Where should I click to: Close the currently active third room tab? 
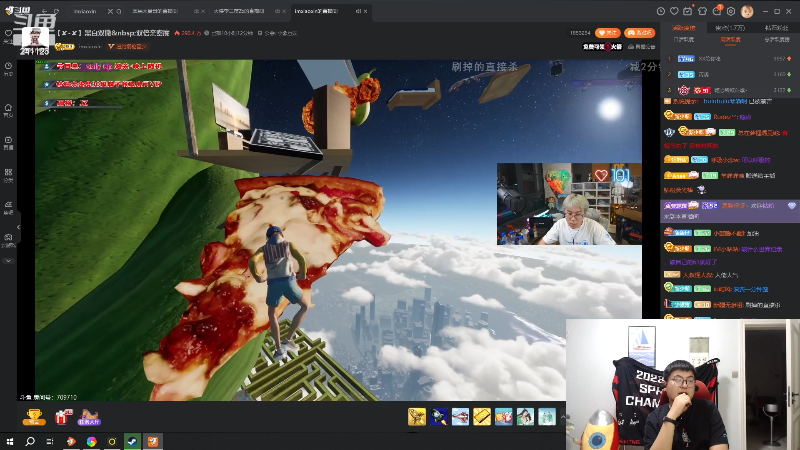pos(365,11)
